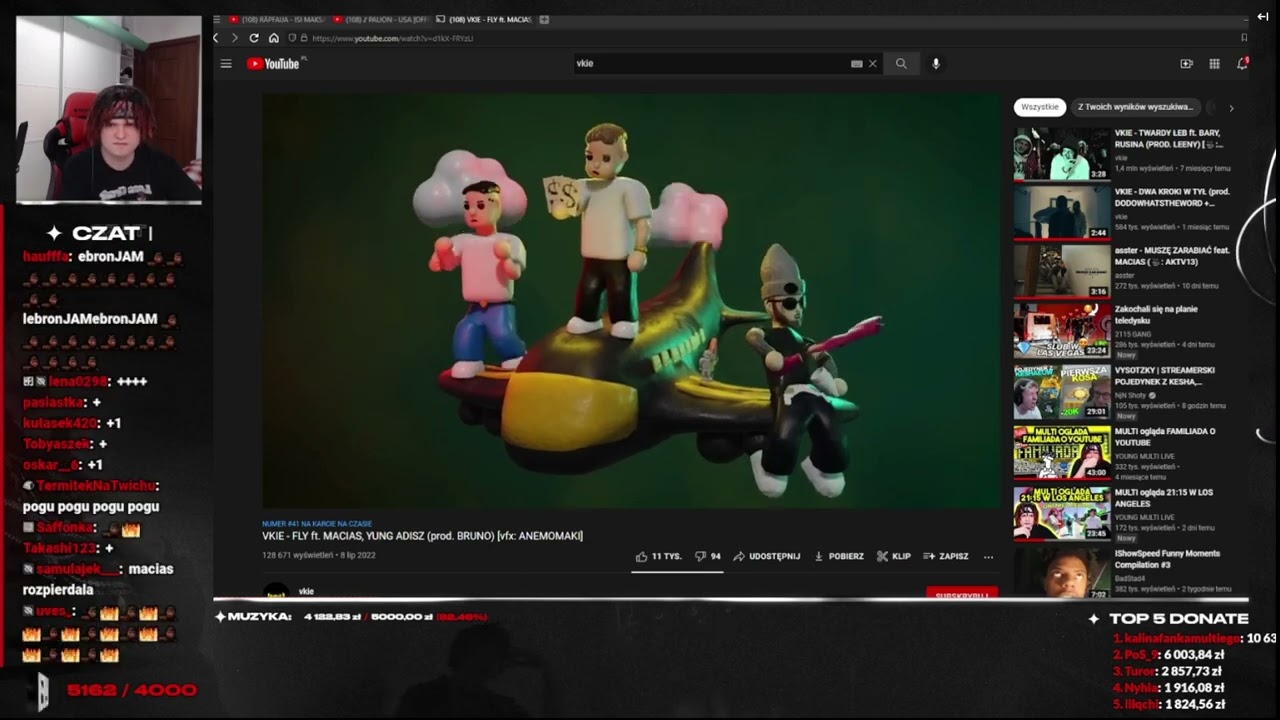Open the browser home page
This screenshot has width=1280, height=720.
[274, 38]
